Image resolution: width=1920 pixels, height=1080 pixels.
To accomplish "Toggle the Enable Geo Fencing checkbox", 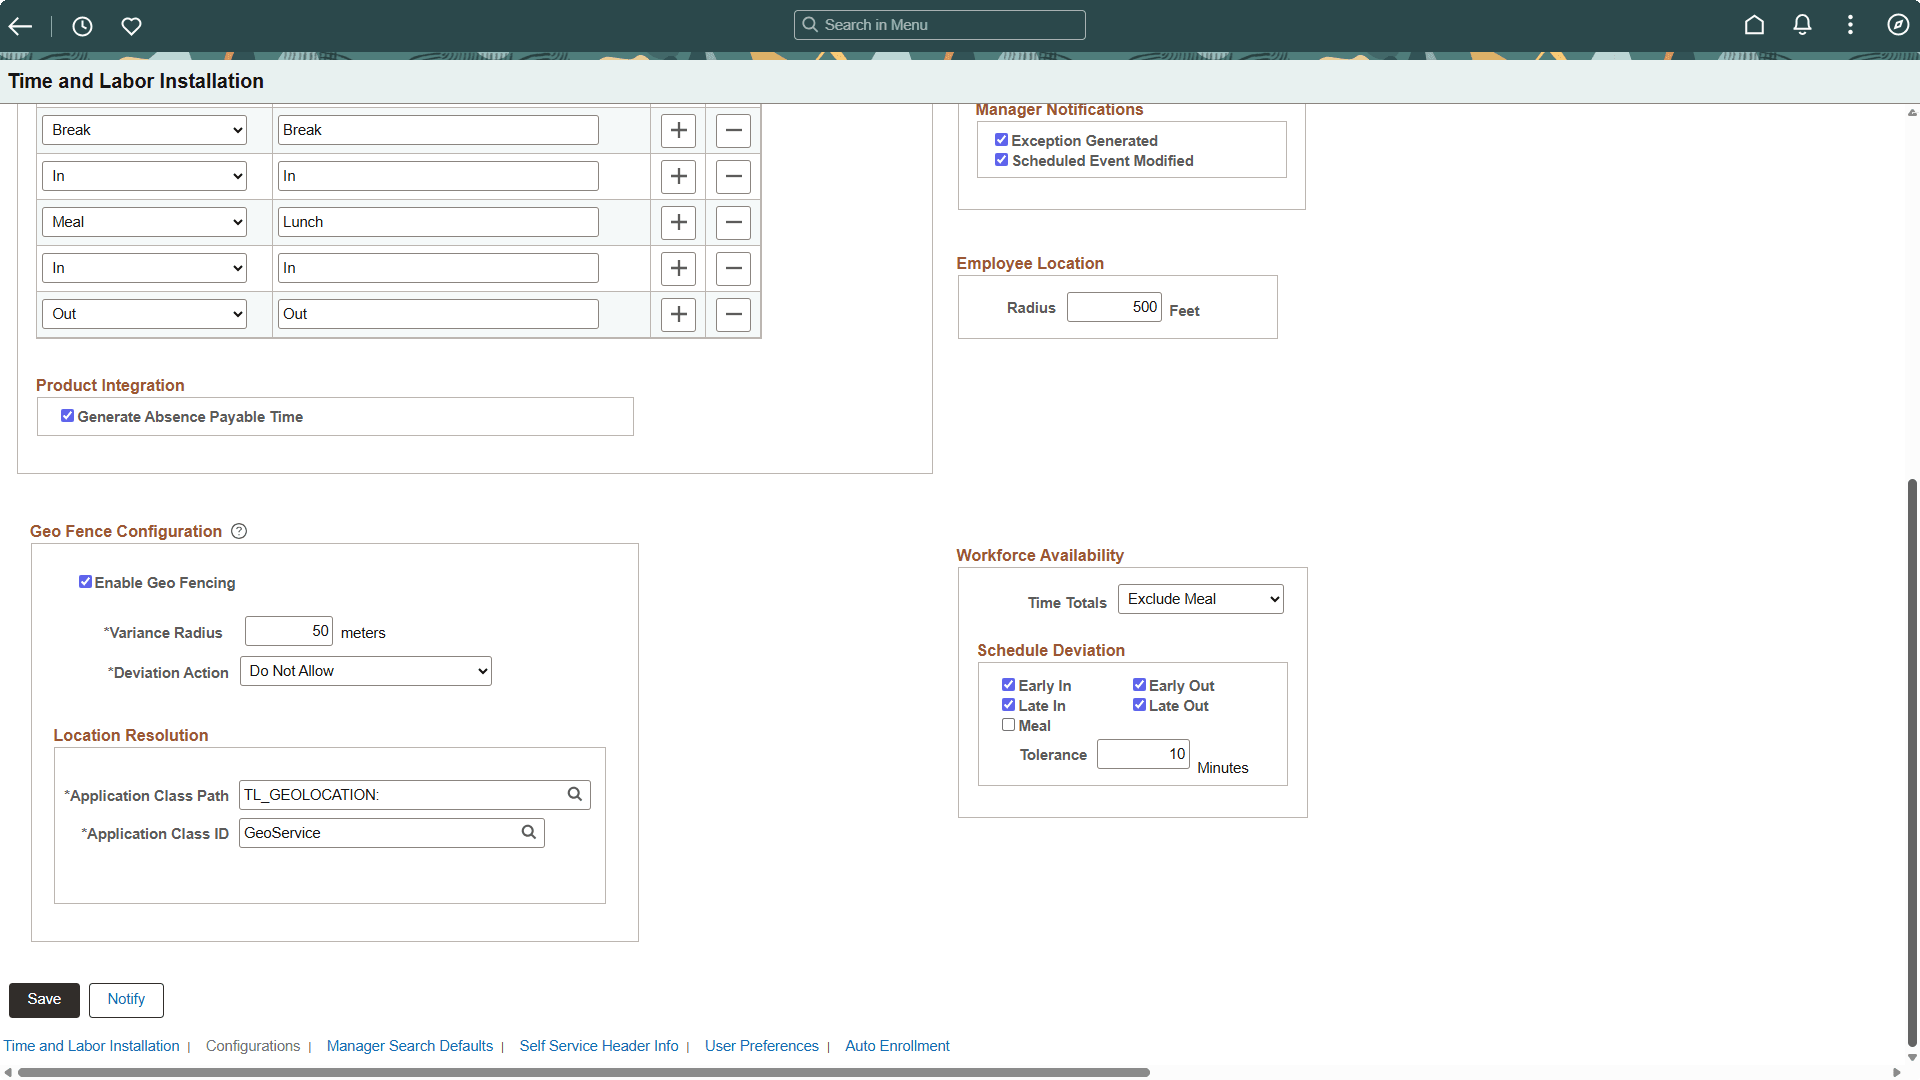I will click(85, 582).
